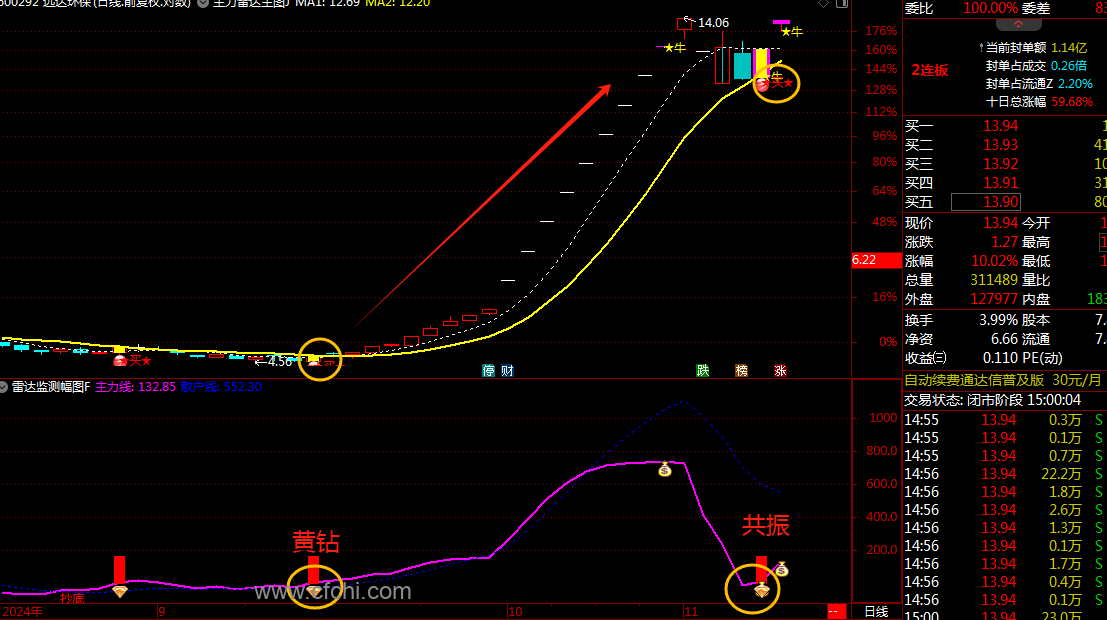This screenshot has height=620, width=1107.
Task: Click the large cyan candlestick
Action: [742, 65]
